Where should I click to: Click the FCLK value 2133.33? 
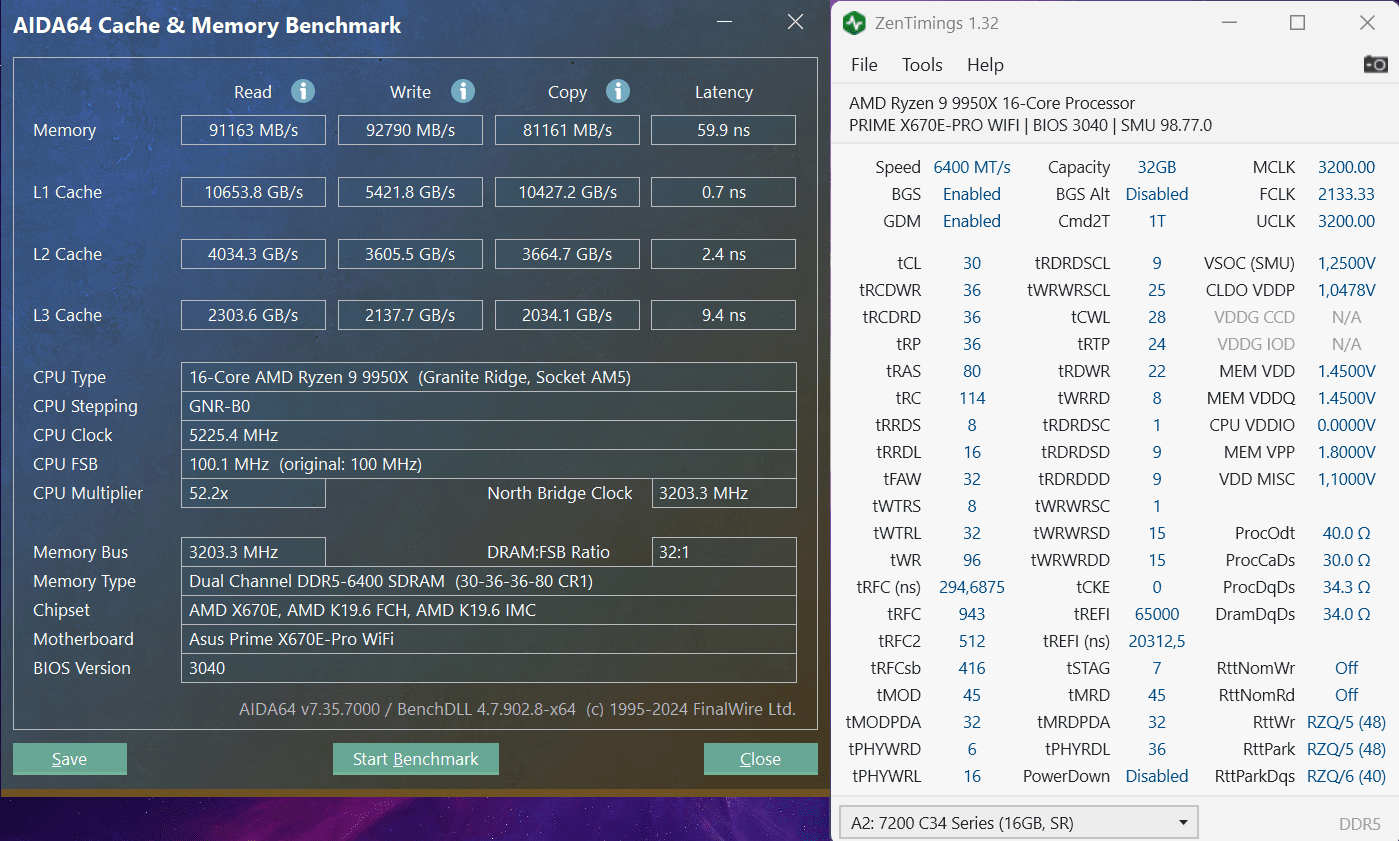coord(1346,194)
